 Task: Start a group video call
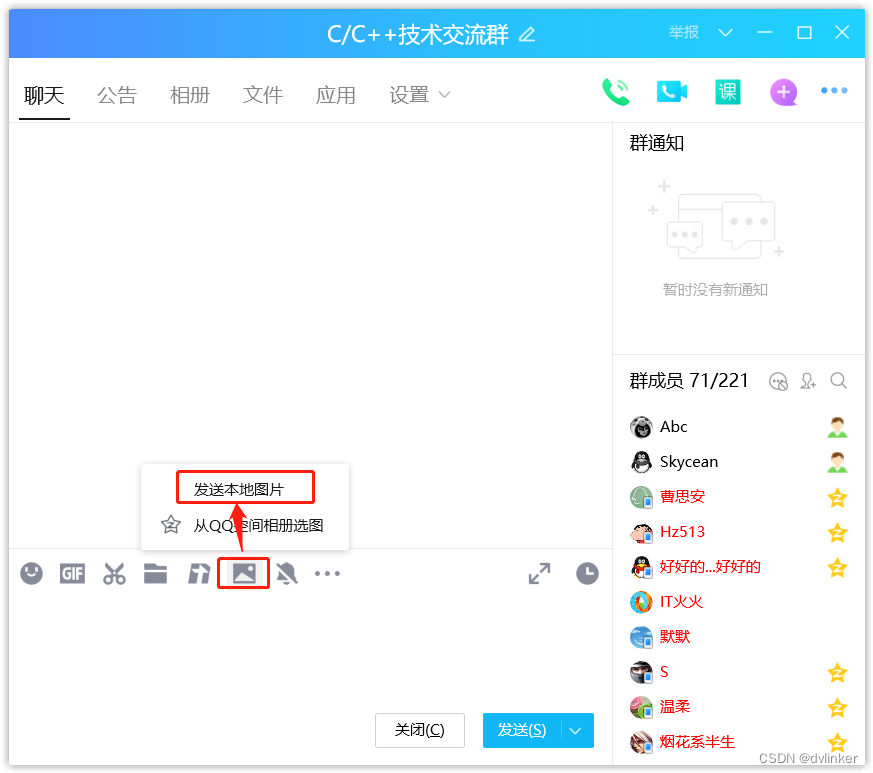pos(671,92)
